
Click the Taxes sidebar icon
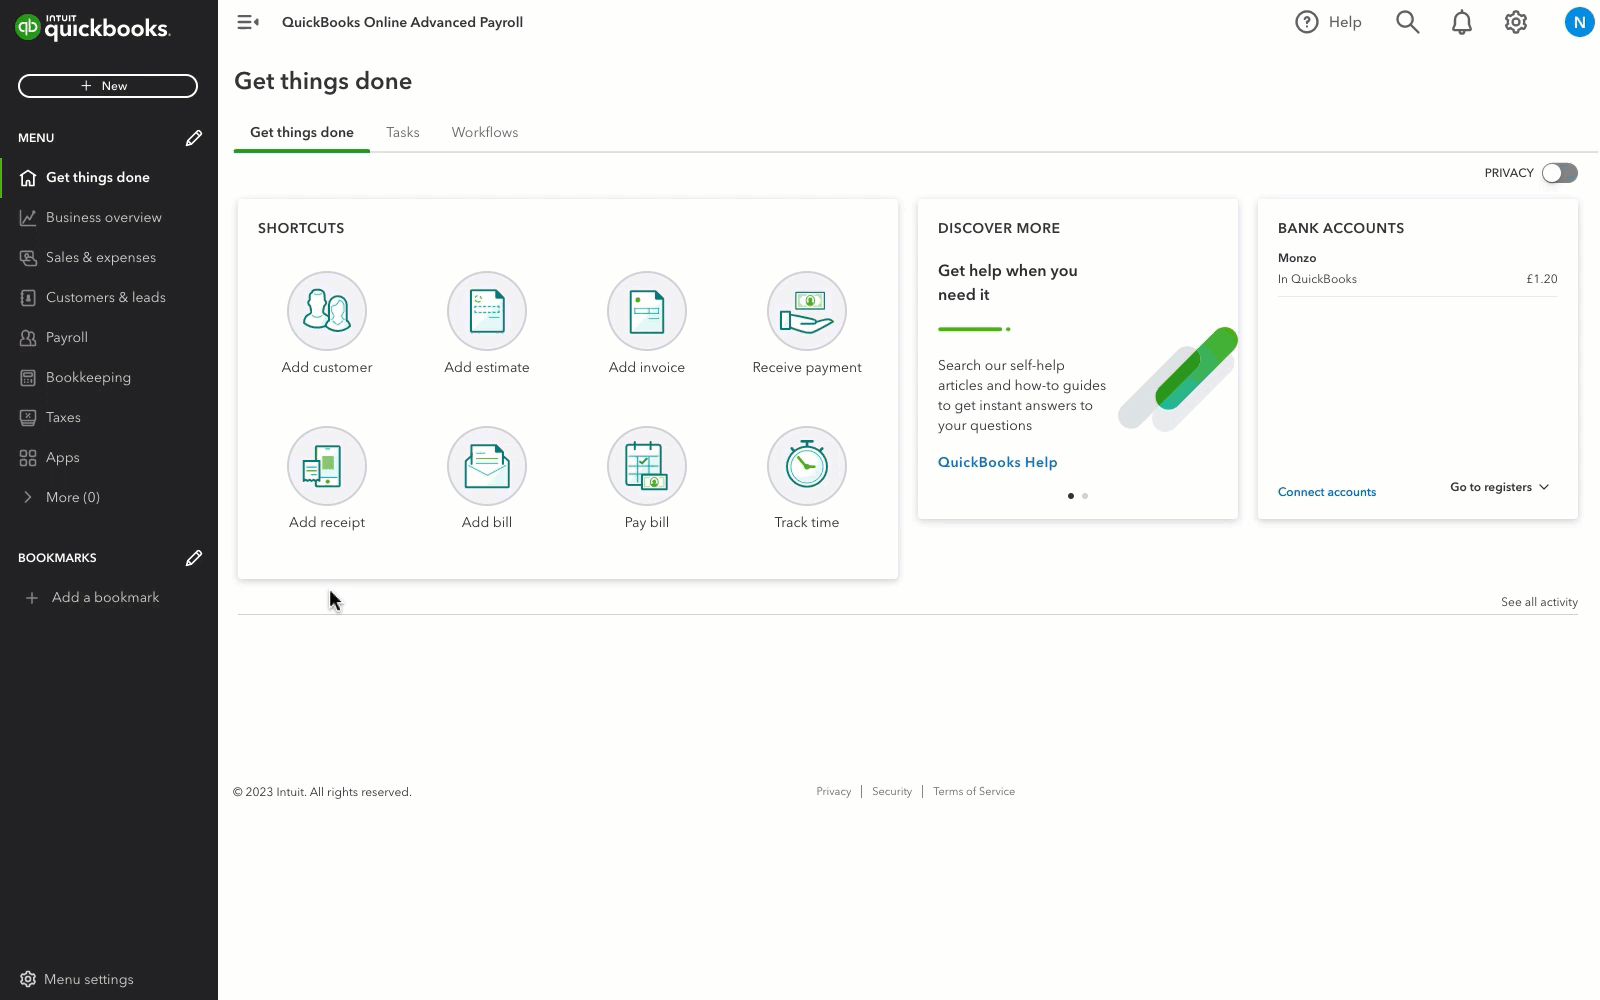[28, 417]
